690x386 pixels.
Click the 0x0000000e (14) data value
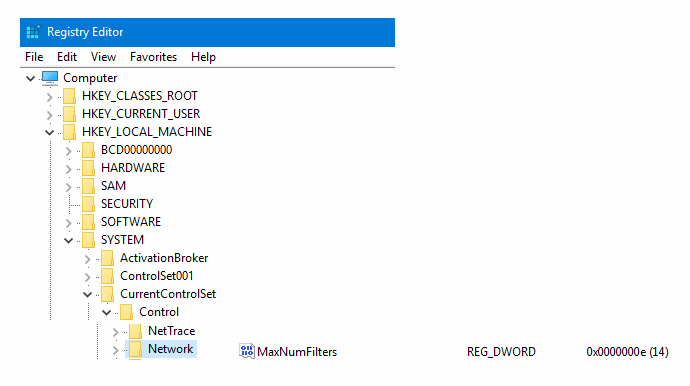point(628,352)
